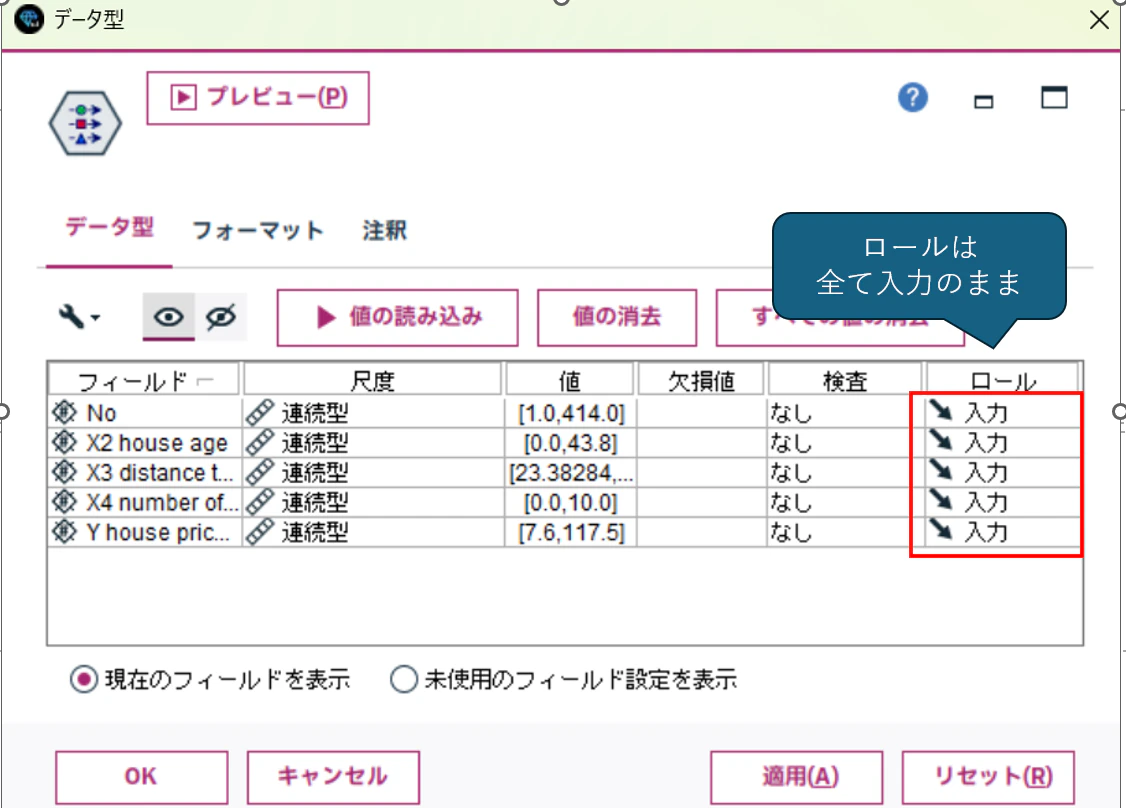Open the 入力 role for No row
1126x808 pixels.
click(x=1003, y=413)
